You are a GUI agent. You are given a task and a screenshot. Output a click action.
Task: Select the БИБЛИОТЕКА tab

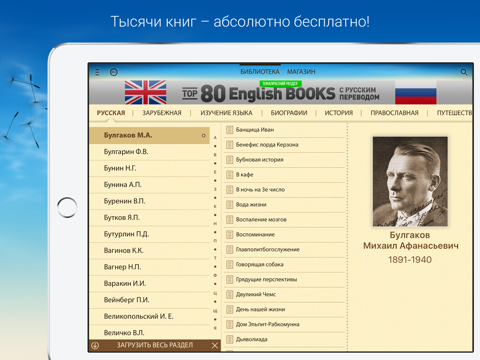click(x=260, y=72)
